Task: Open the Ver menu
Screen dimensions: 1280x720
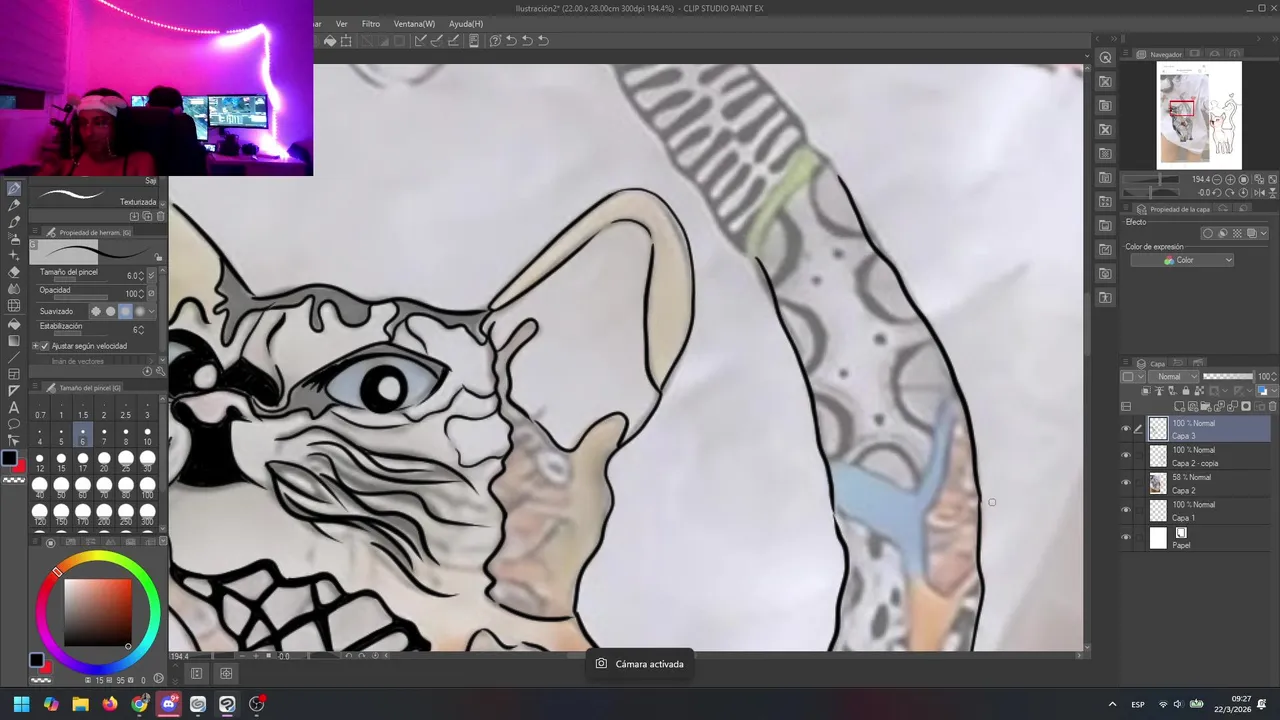Action: [342, 24]
